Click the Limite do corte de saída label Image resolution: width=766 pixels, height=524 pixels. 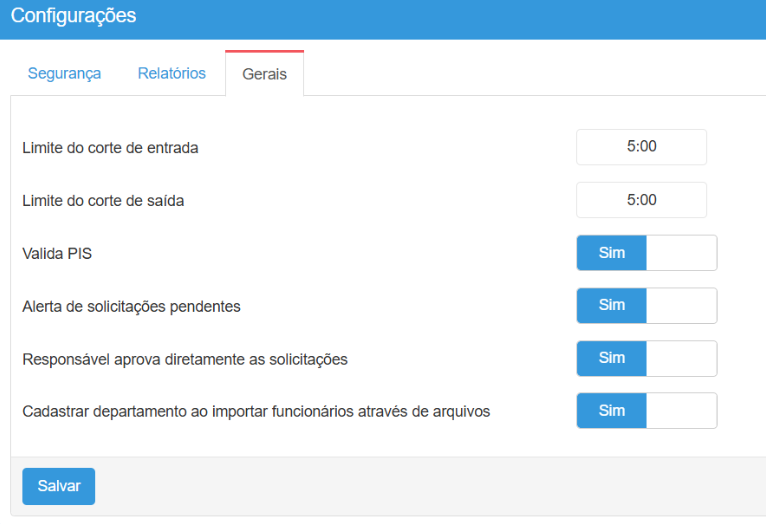pos(103,201)
